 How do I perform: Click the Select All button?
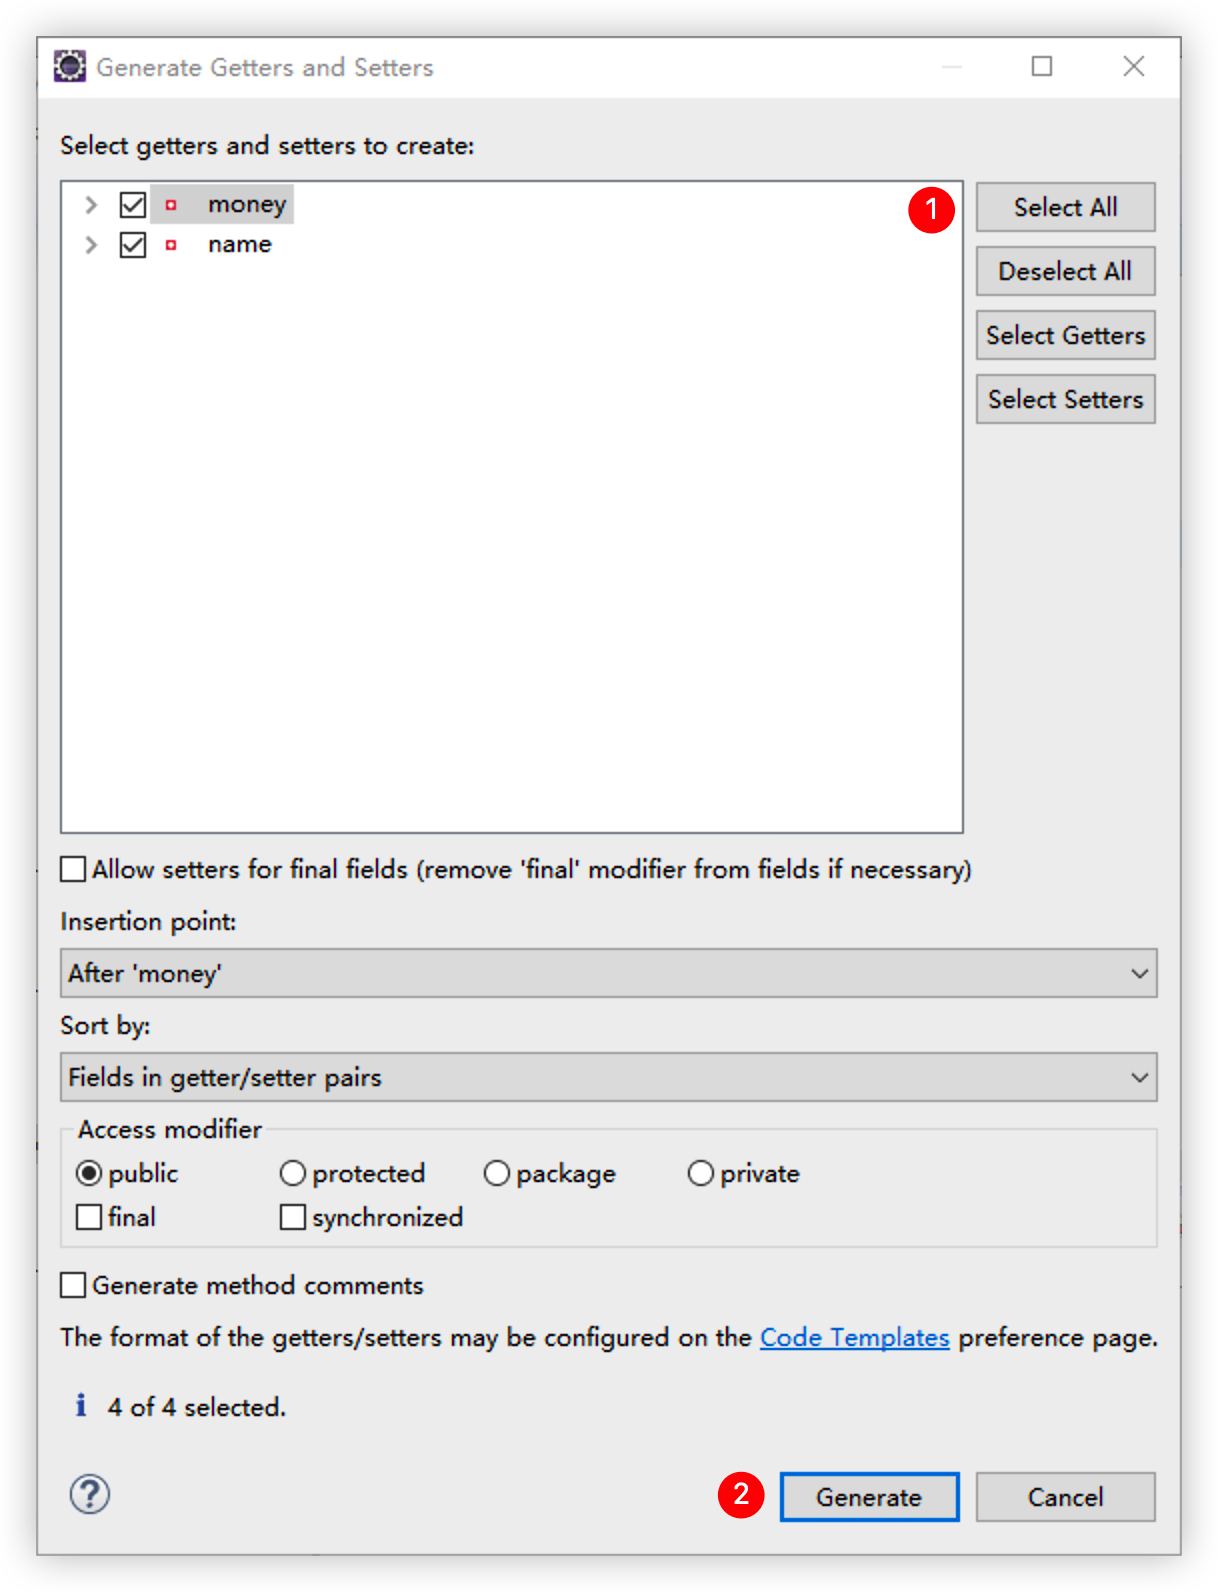[x=1066, y=207]
